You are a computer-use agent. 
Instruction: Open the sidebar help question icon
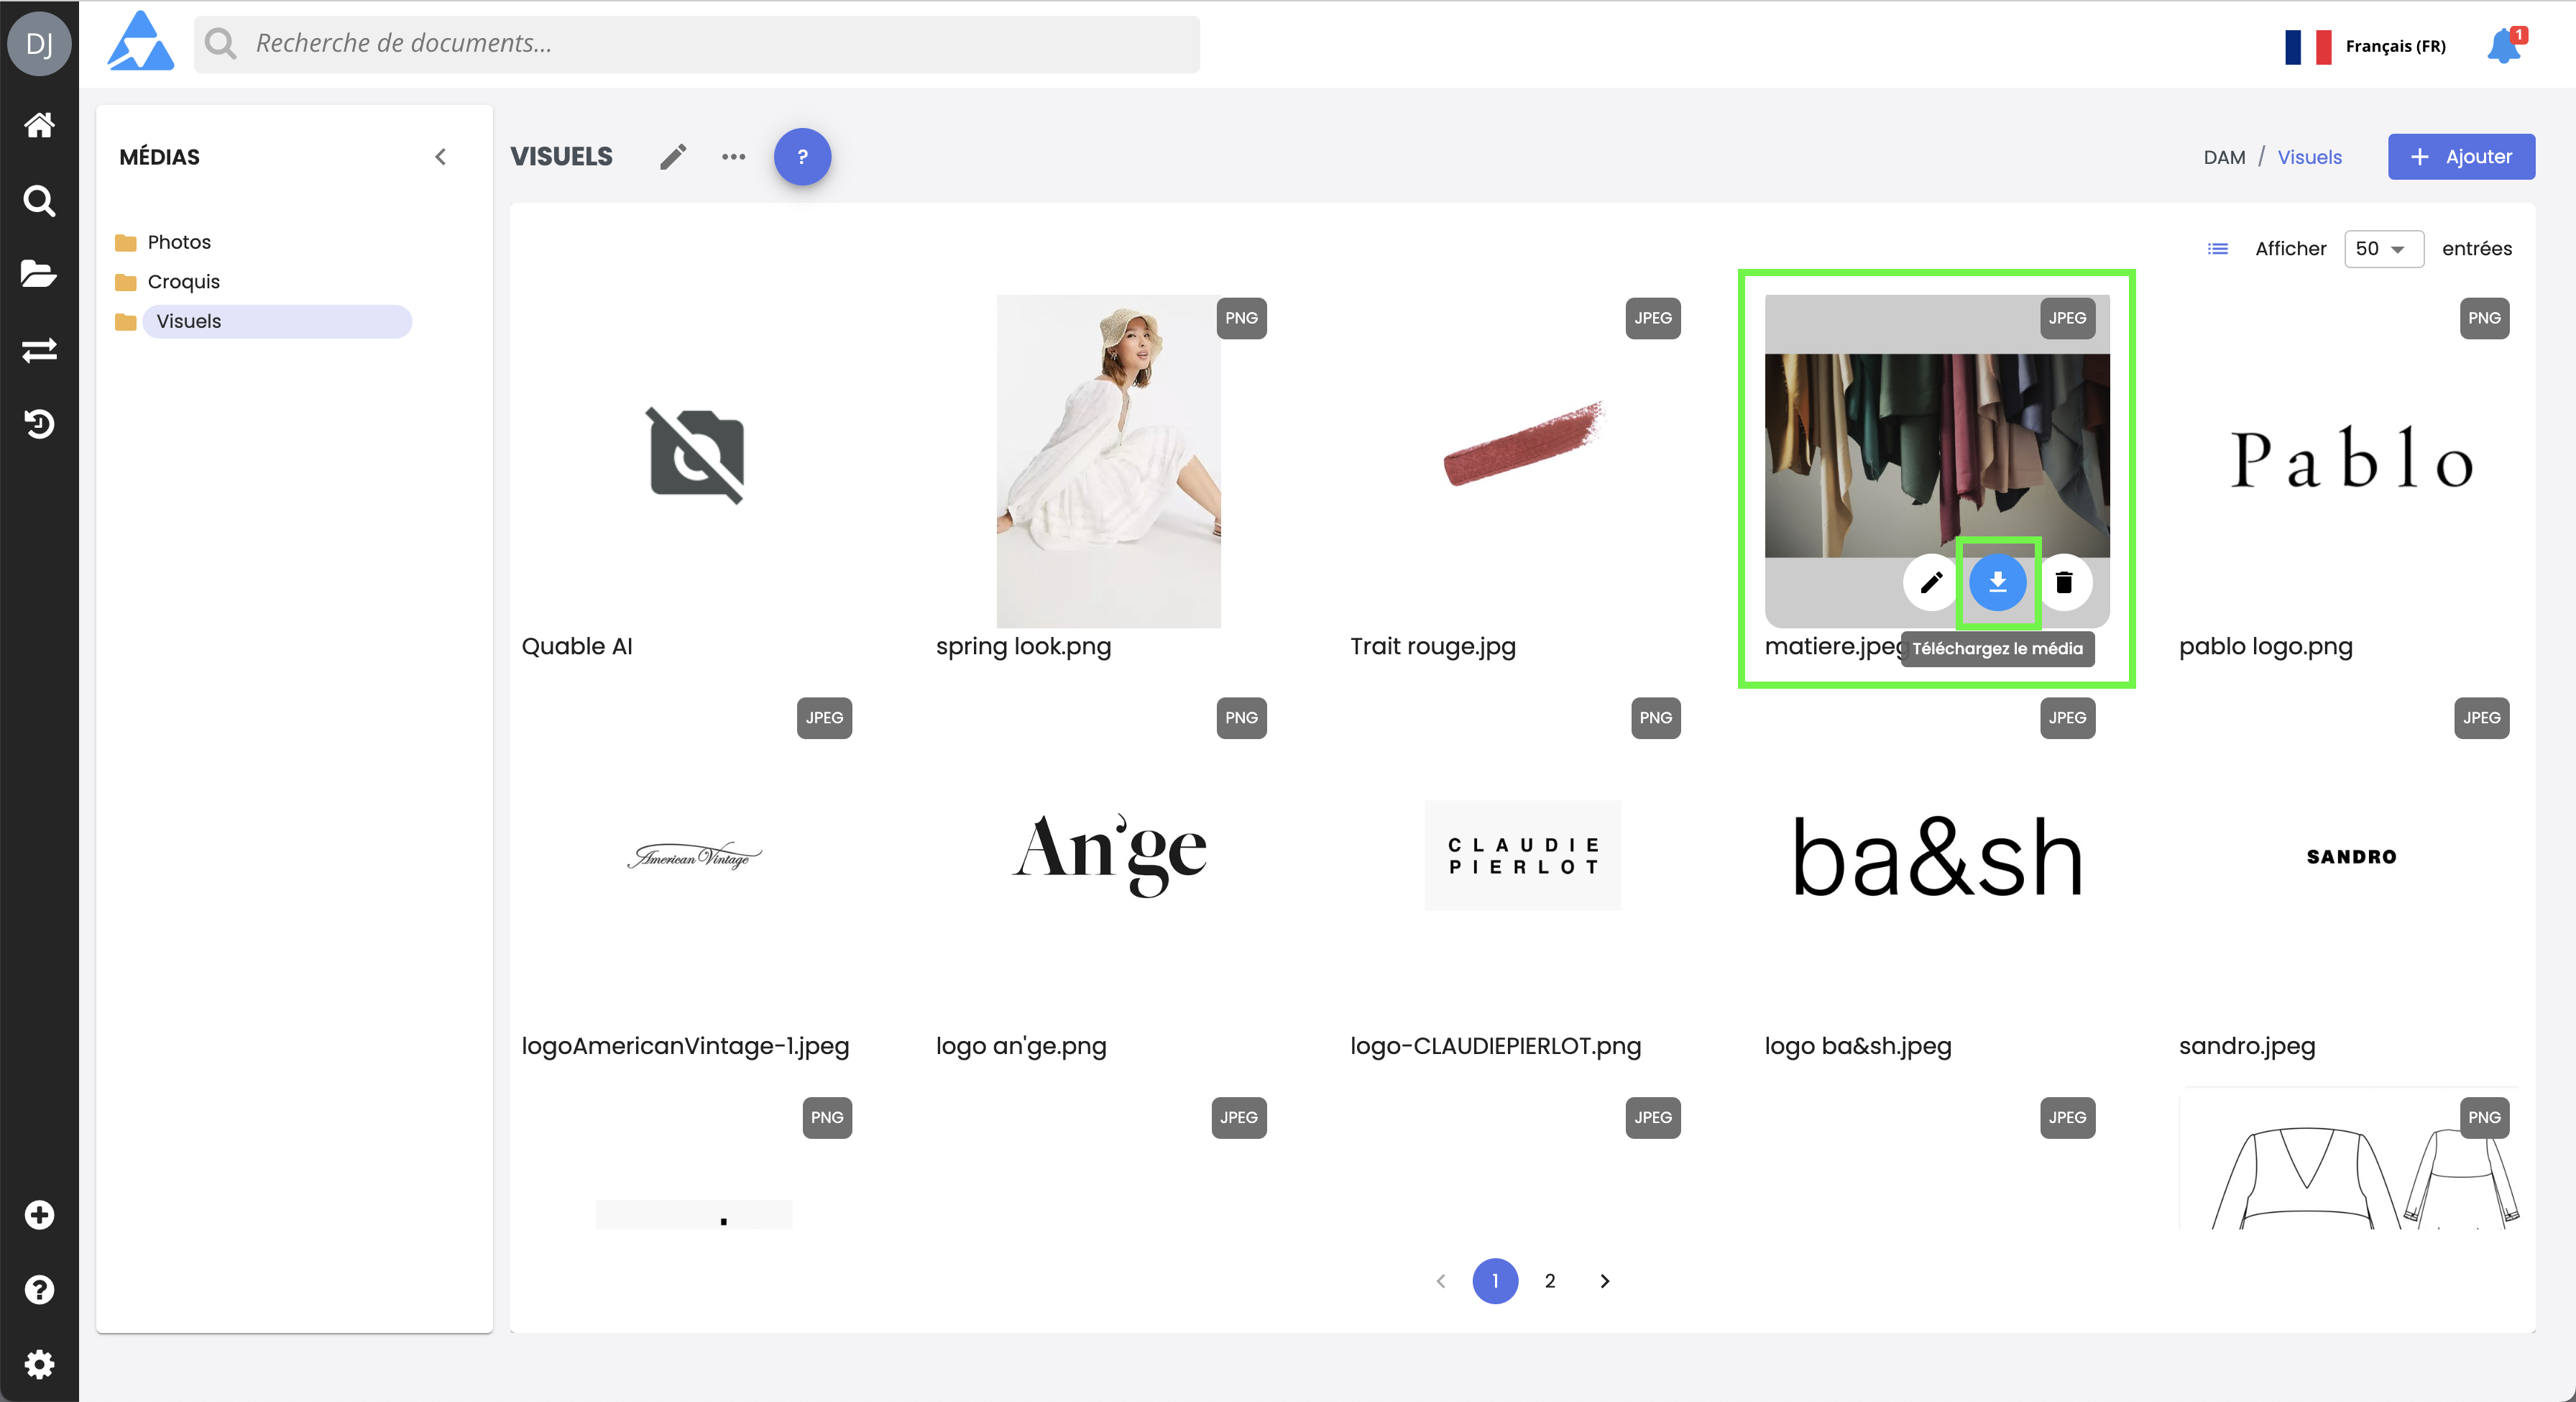coord(39,1290)
